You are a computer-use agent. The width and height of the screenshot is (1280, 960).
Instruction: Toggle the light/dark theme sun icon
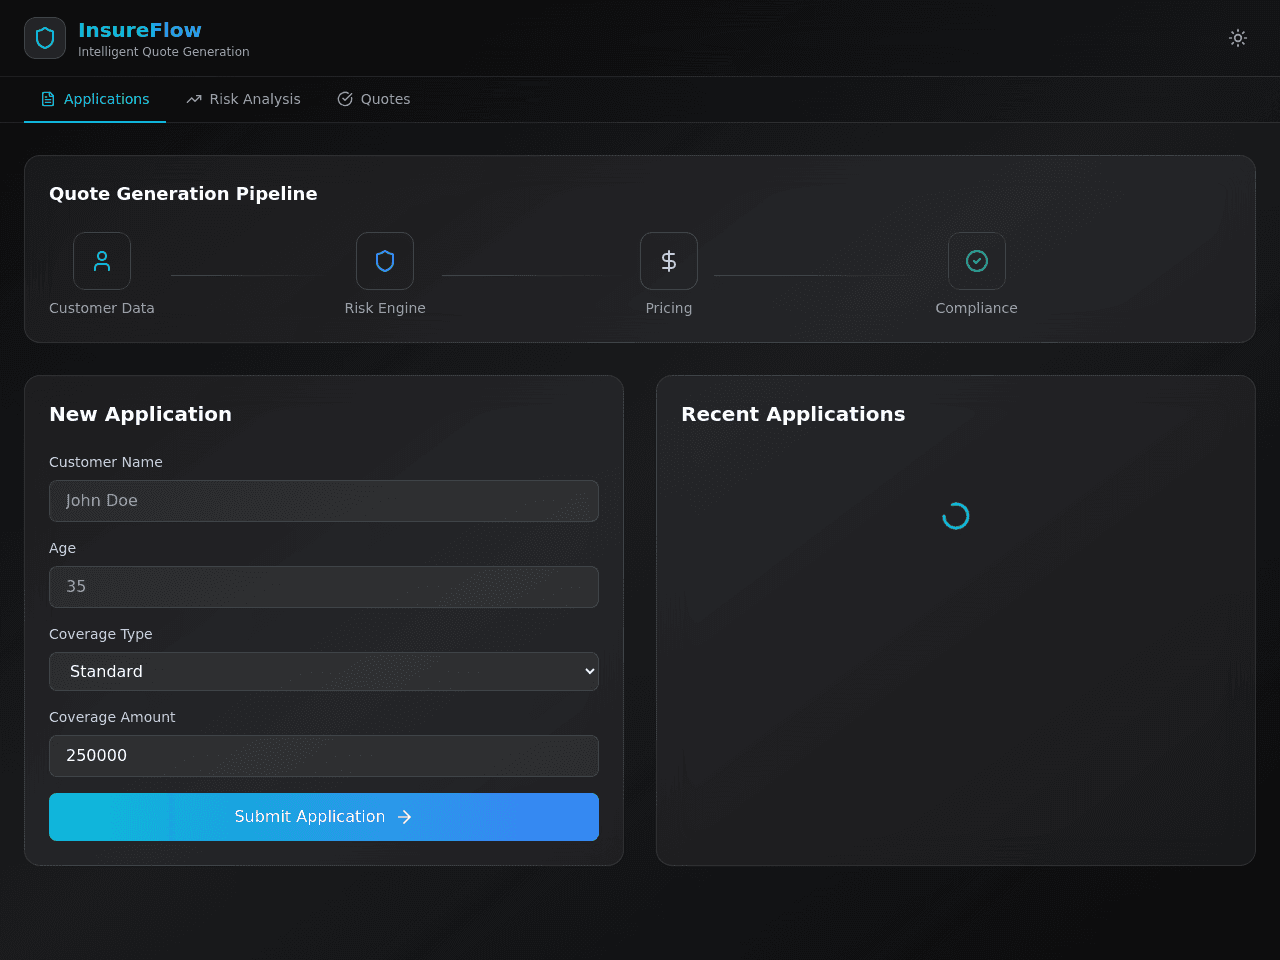(1238, 38)
